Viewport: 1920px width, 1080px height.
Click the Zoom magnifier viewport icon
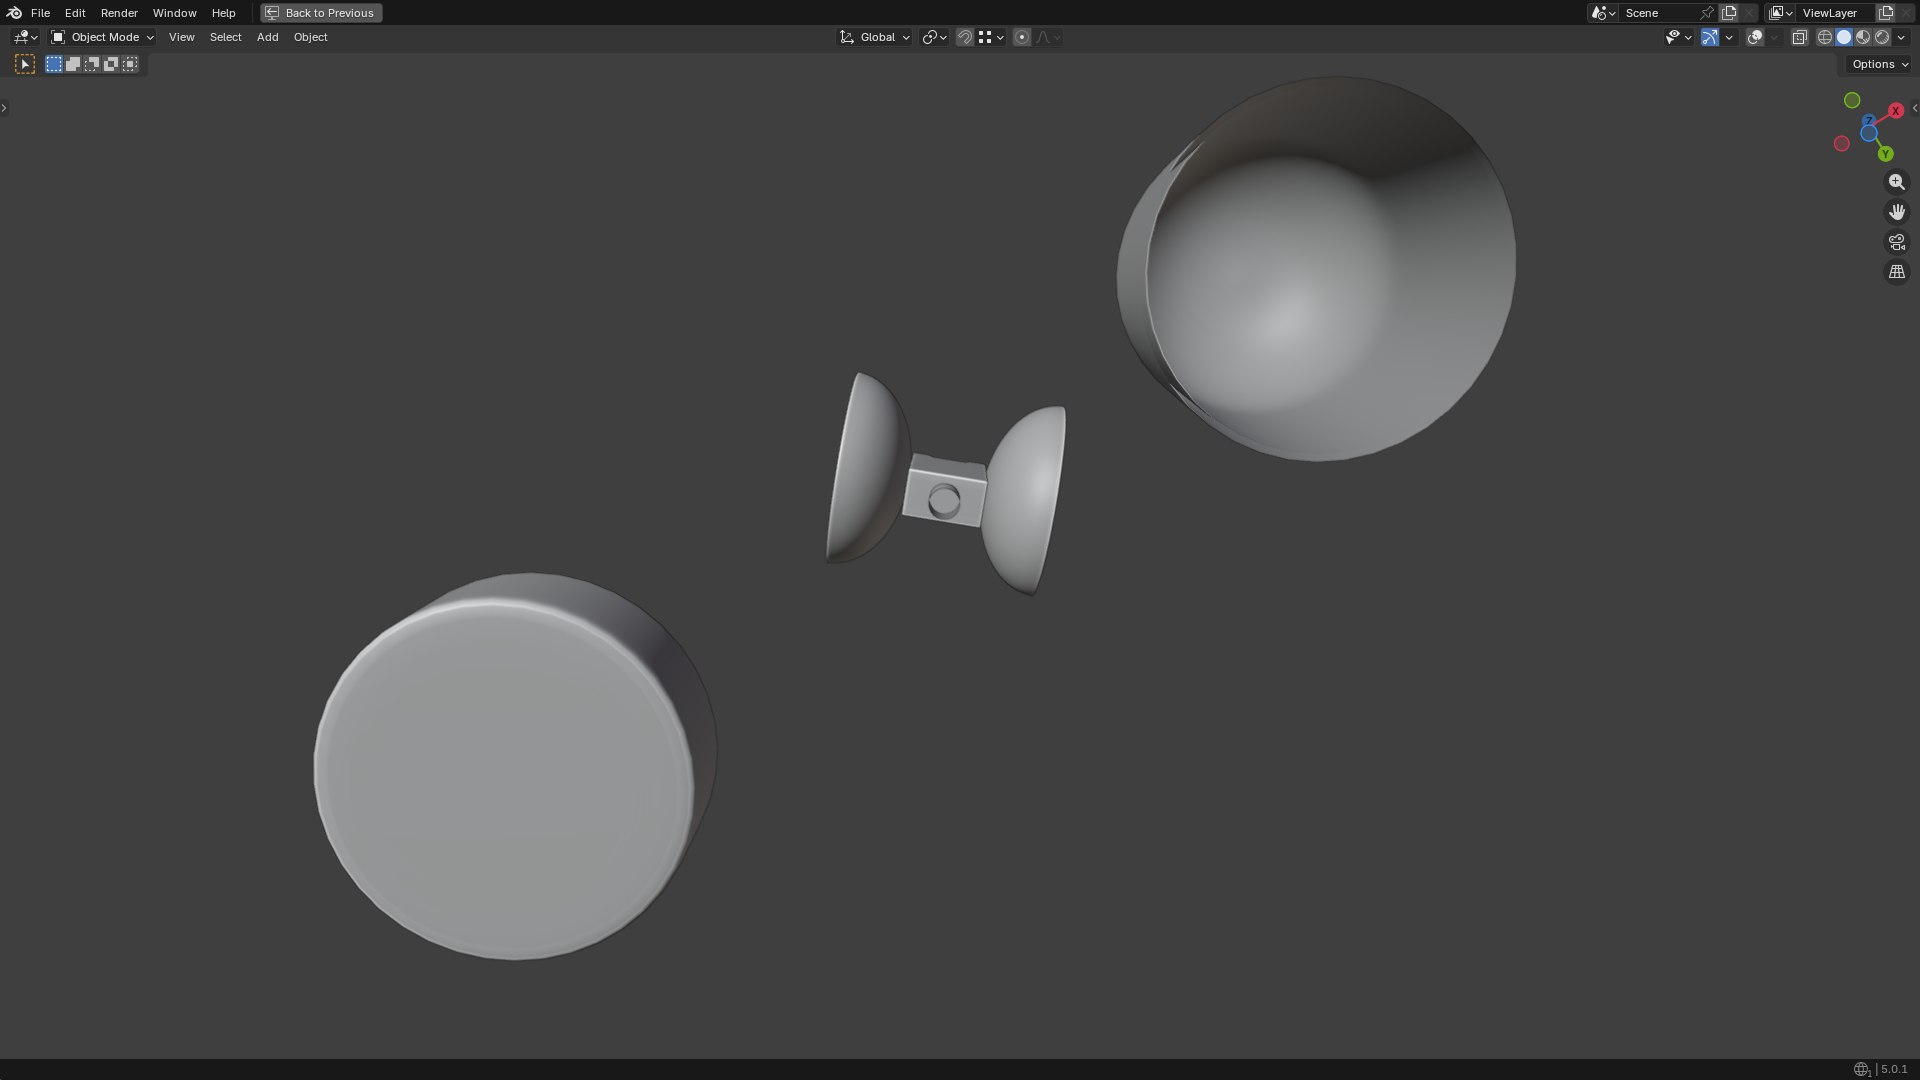[1896, 182]
